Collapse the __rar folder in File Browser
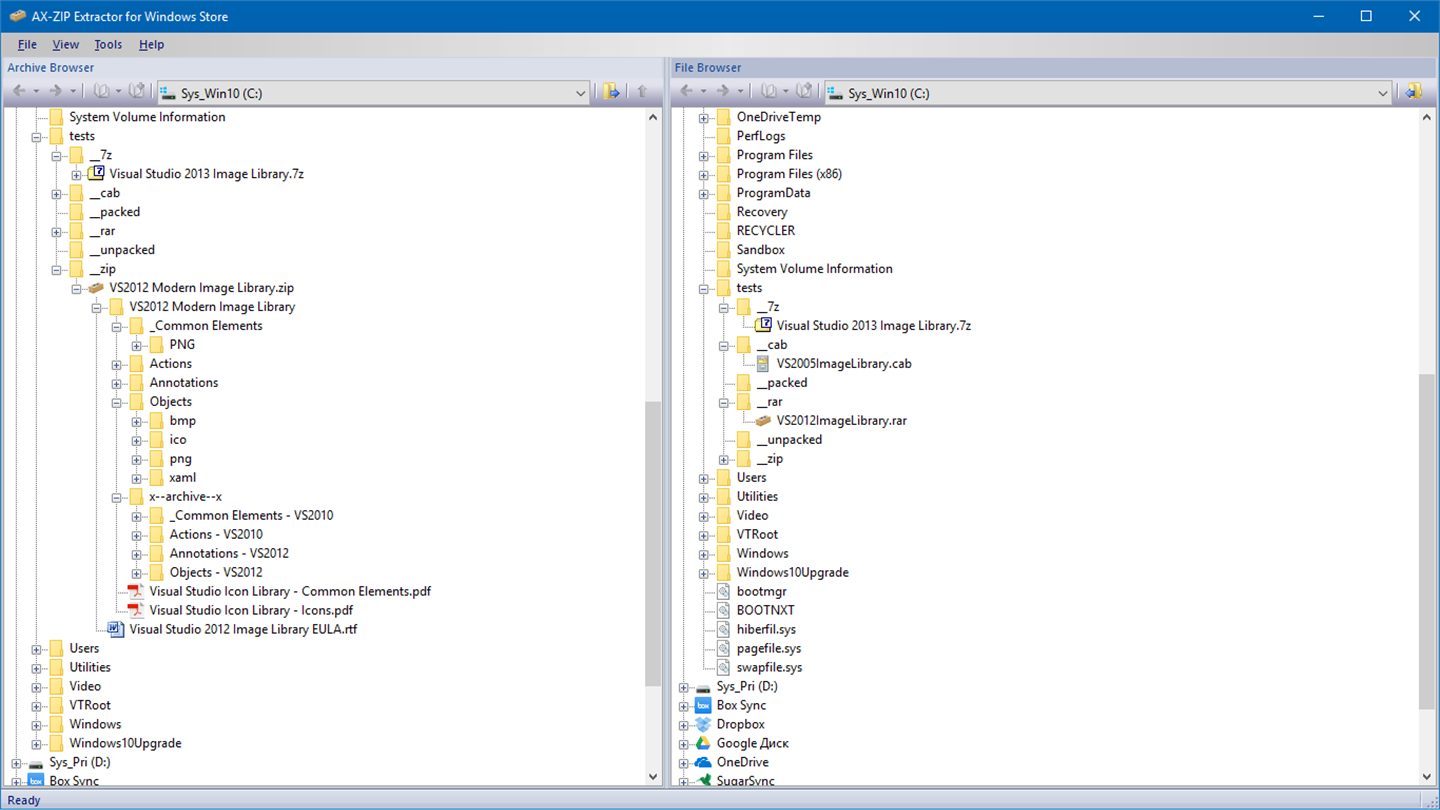 point(724,403)
